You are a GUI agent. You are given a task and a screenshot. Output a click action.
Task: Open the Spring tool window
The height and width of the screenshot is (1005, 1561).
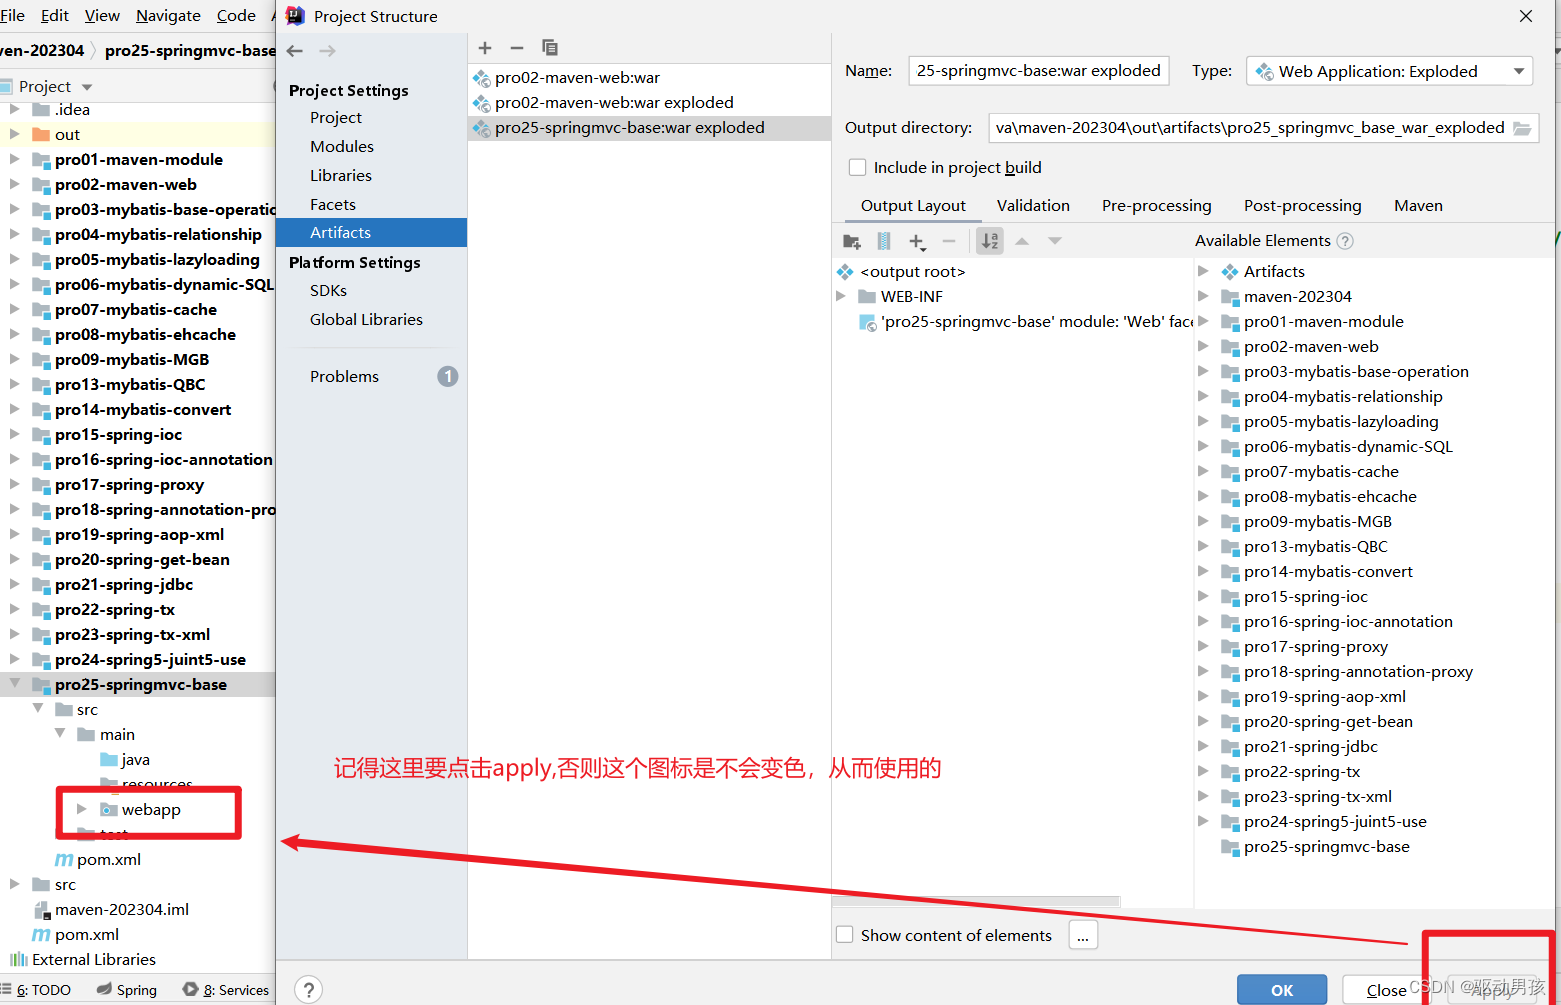pyautogui.click(x=127, y=990)
